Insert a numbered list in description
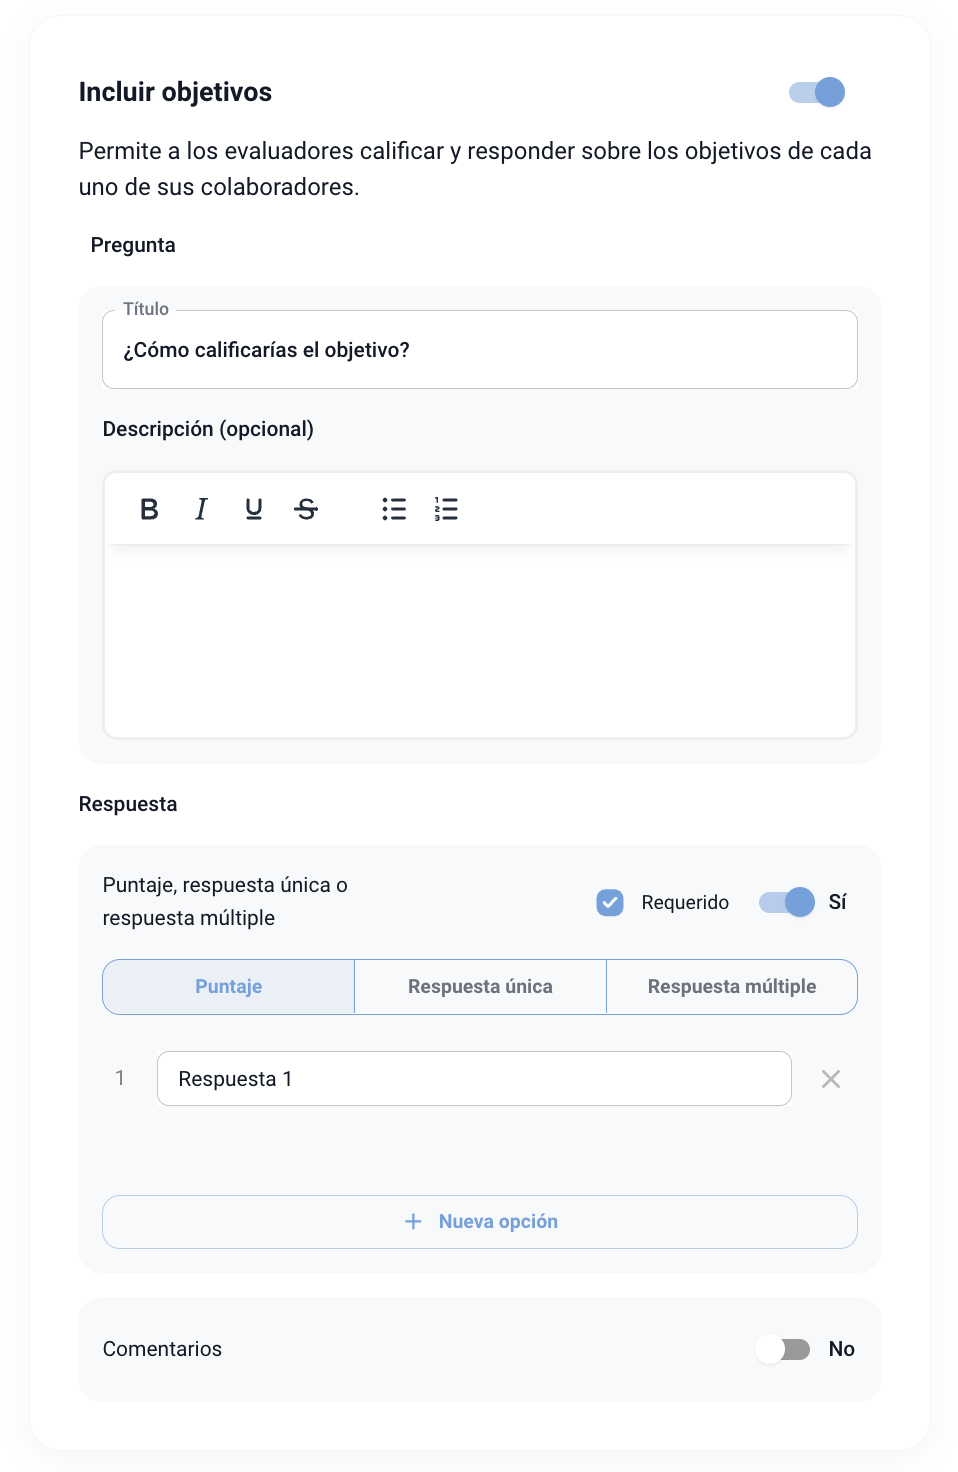The height and width of the screenshot is (1472, 958). pos(446,509)
